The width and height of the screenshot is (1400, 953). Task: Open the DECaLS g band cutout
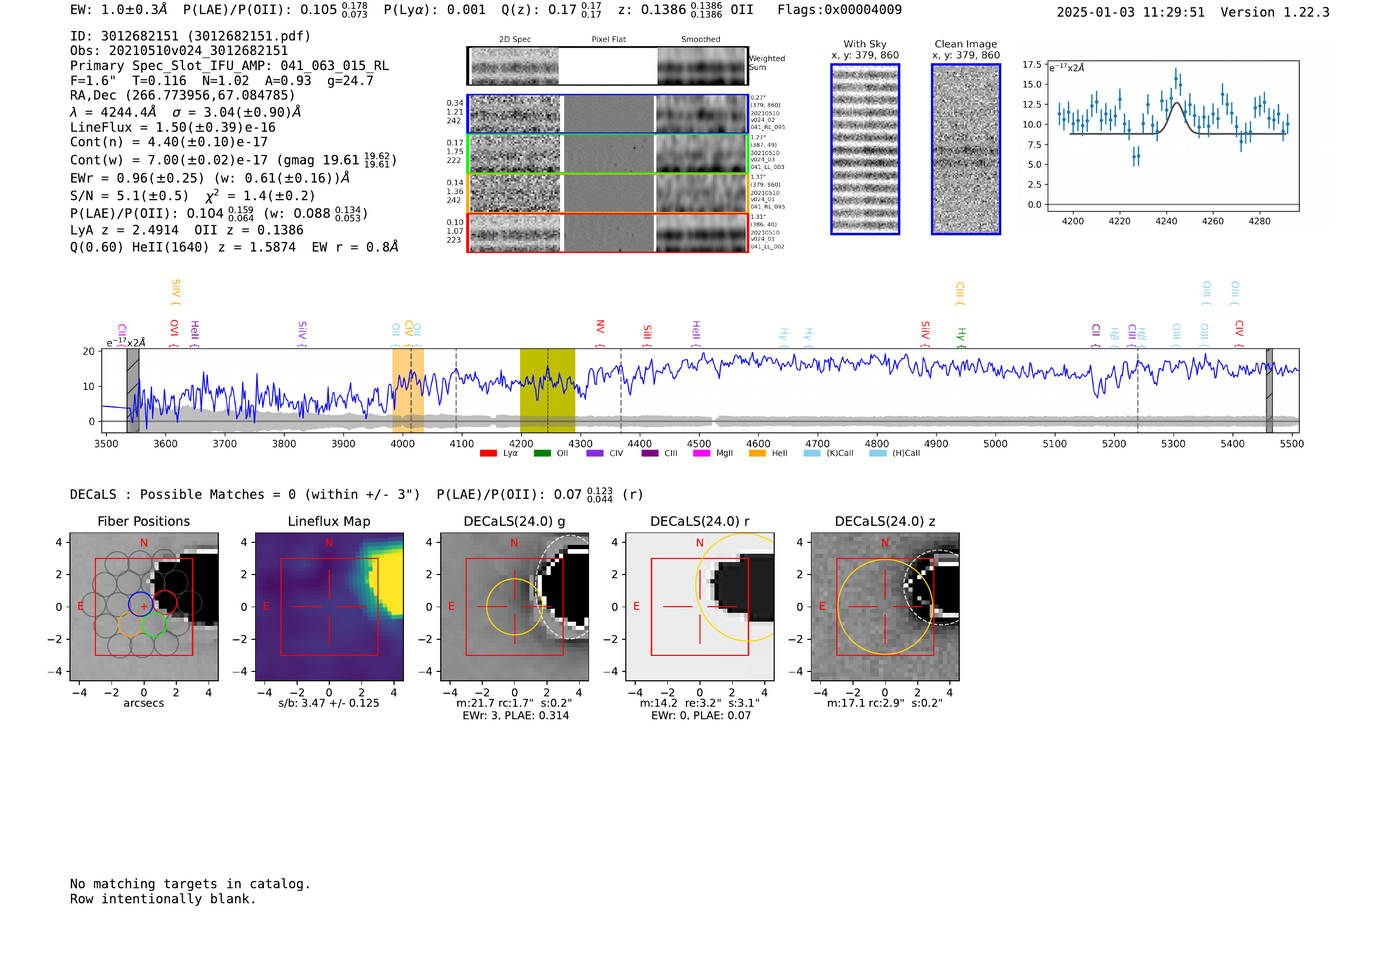(x=514, y=607)
